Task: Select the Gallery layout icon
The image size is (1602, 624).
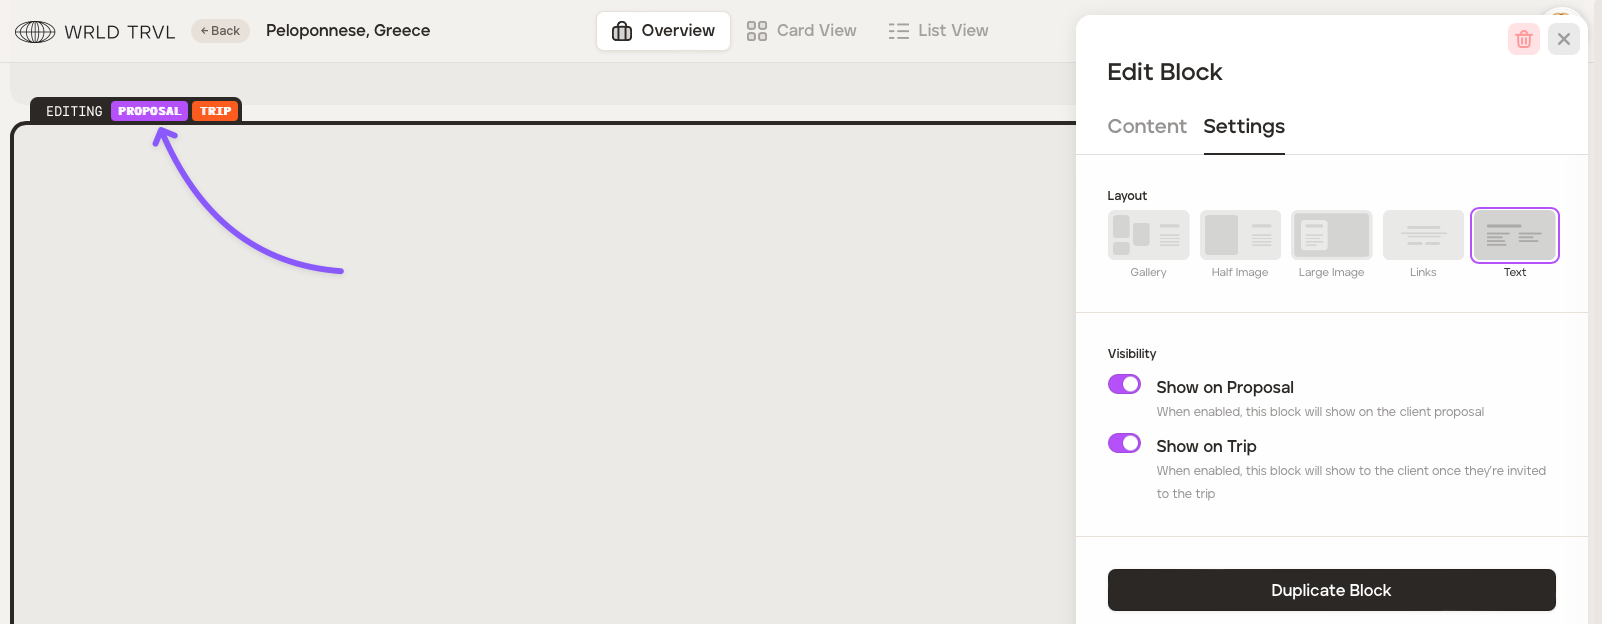Action: (x=1148, y=235)
